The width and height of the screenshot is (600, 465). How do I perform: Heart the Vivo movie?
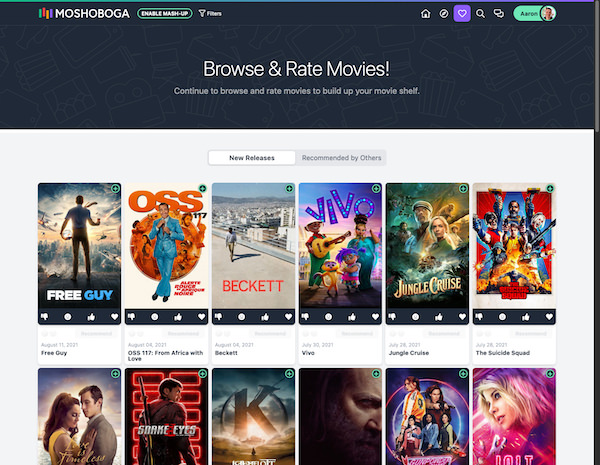[x=375, y=317]
